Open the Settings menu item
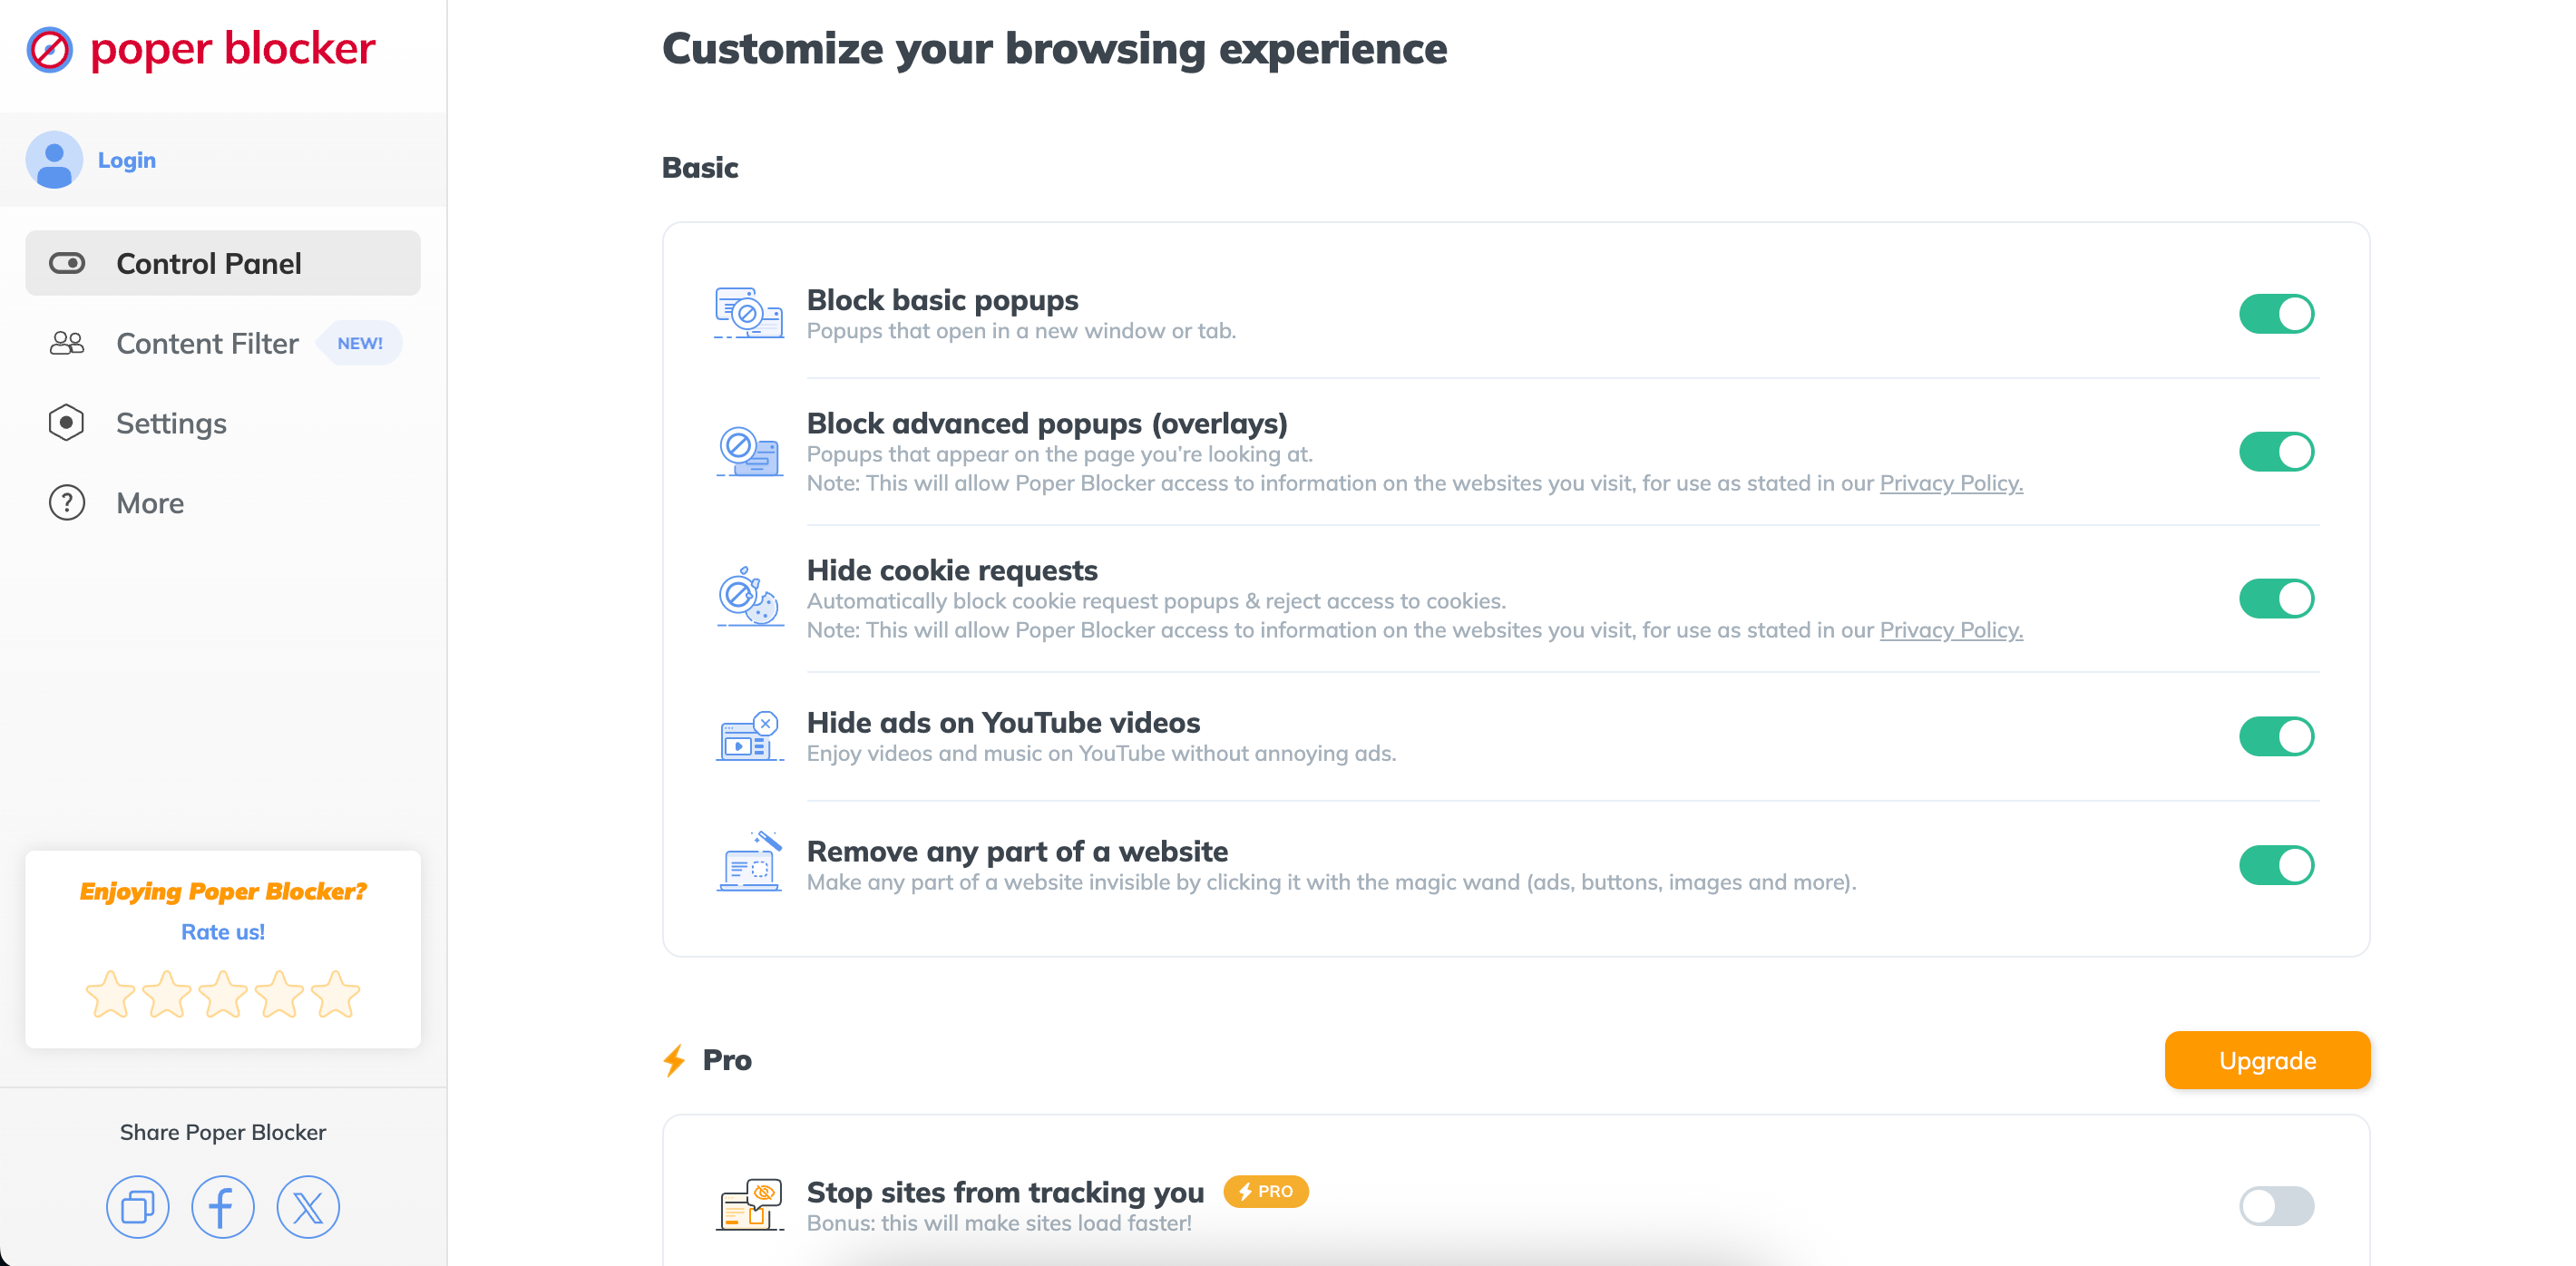2576x1266 pixels. (171, 423)
